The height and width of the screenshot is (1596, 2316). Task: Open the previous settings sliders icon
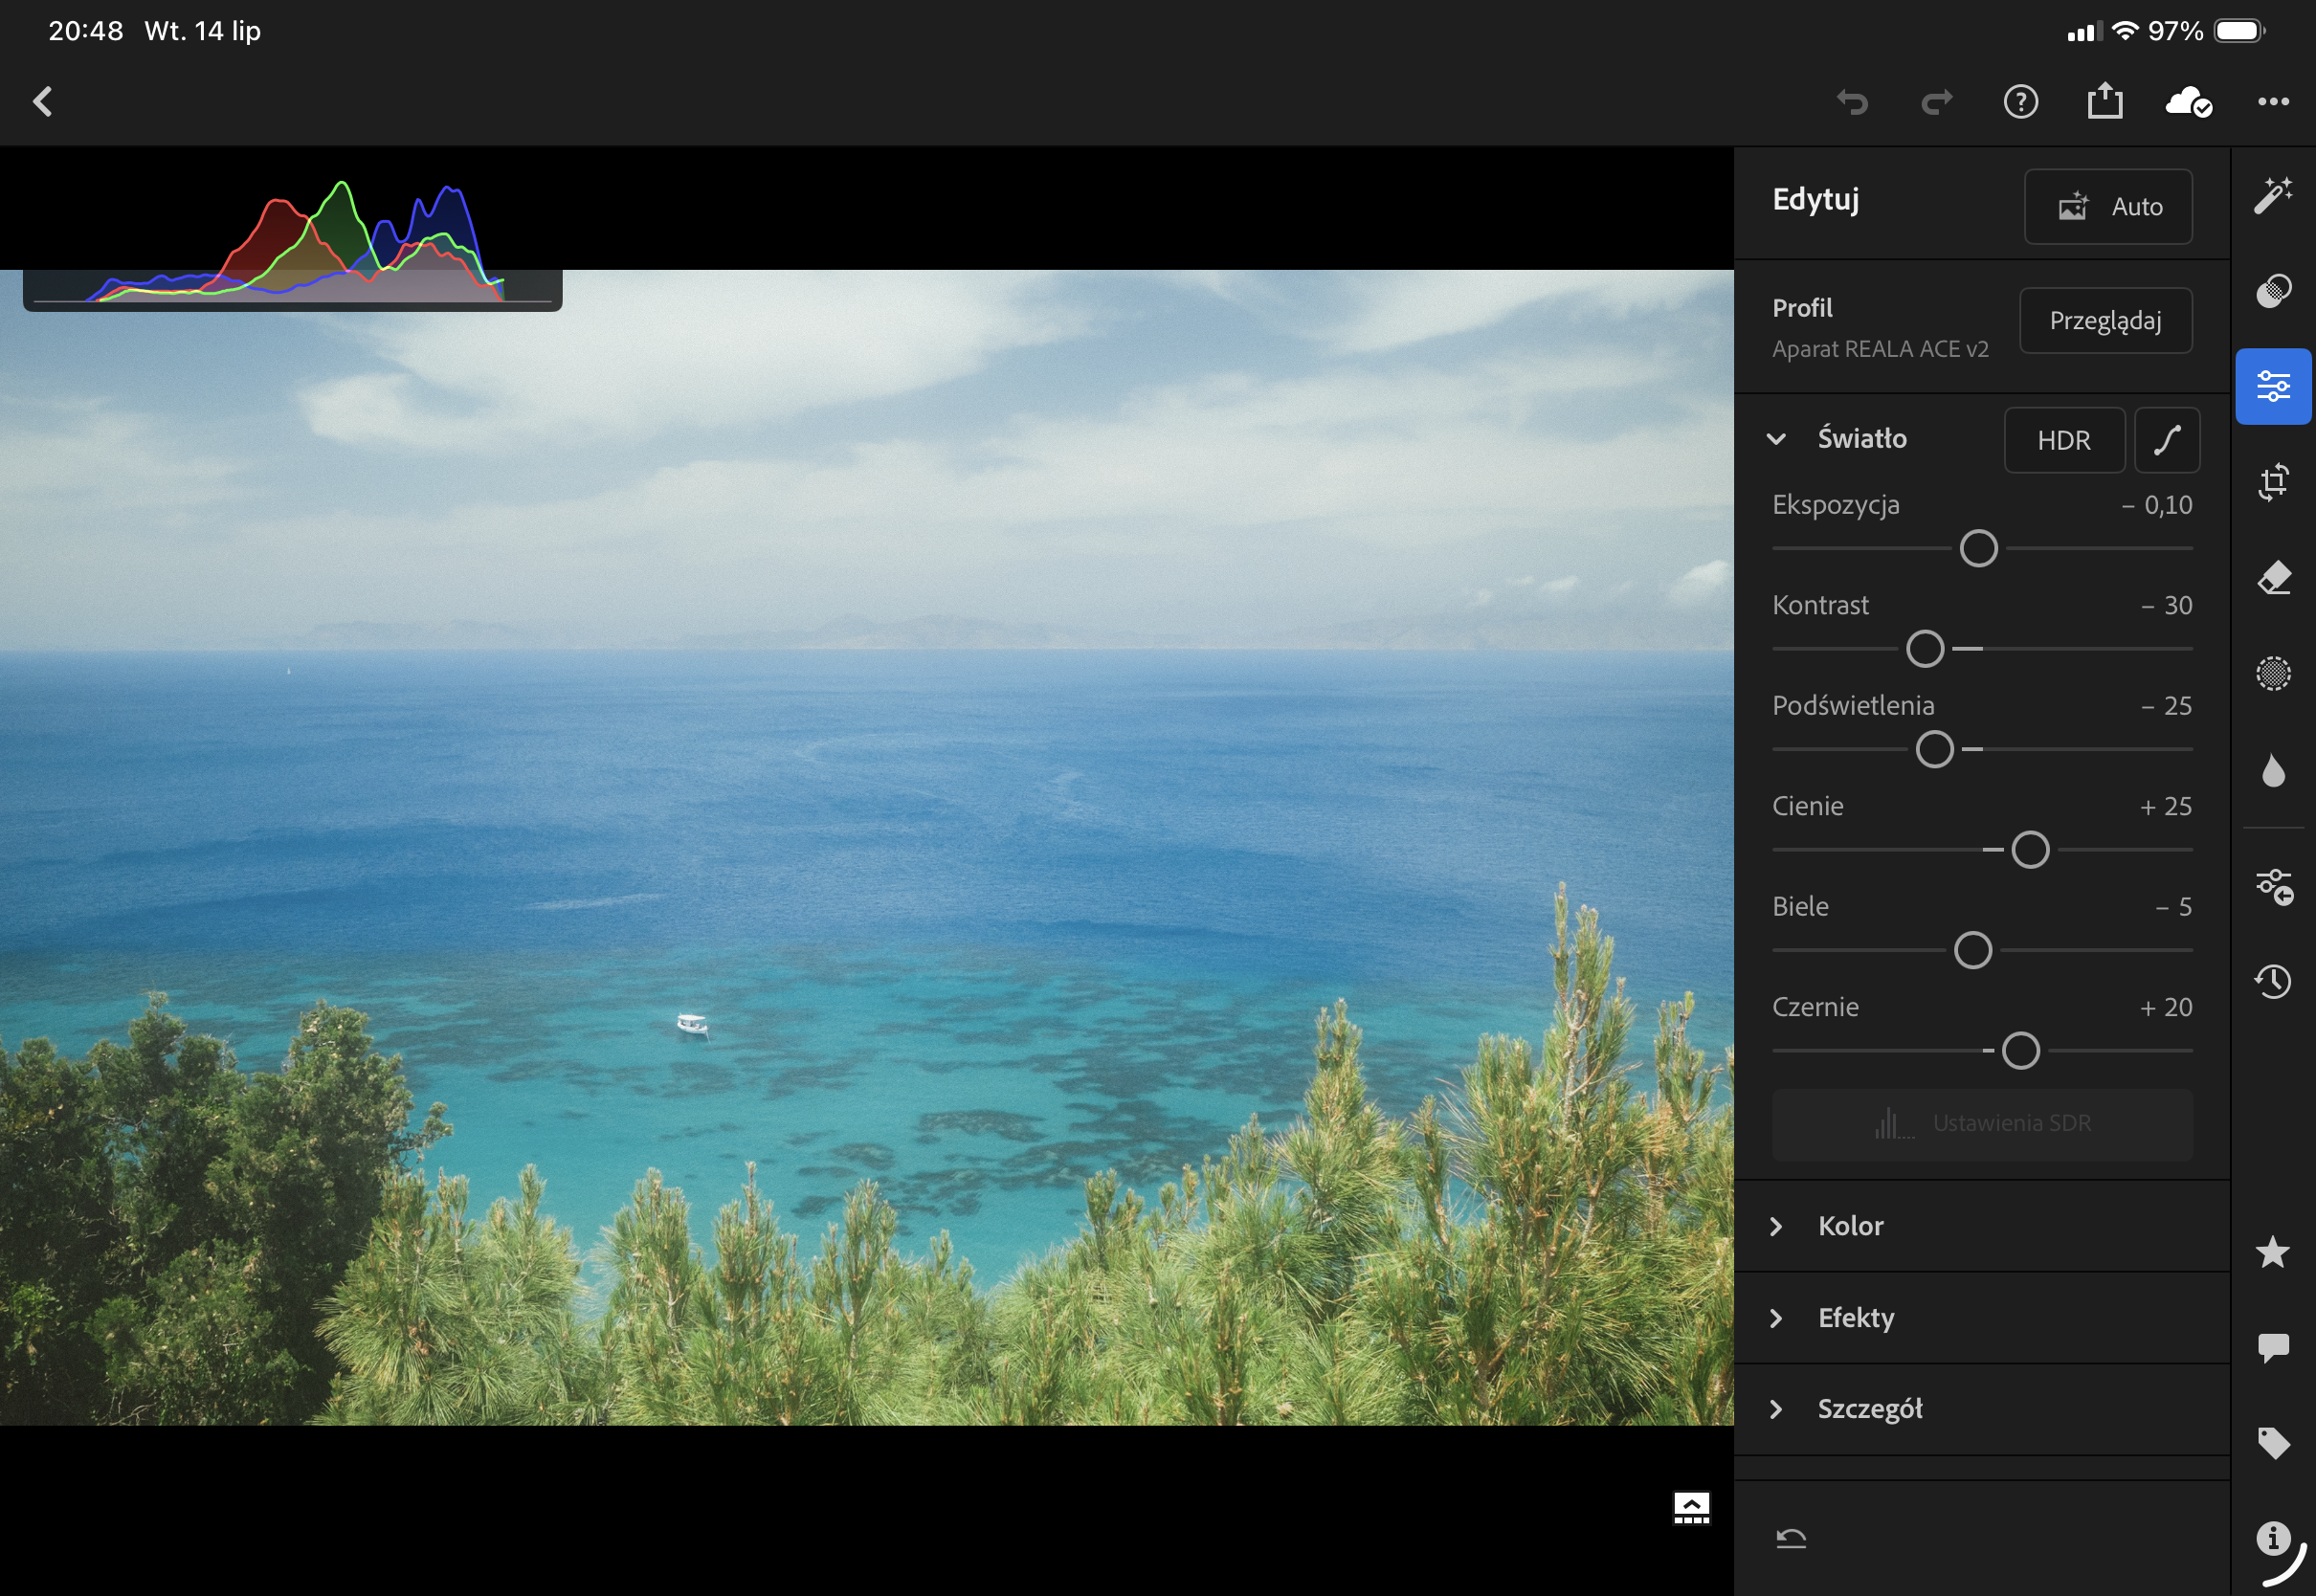coord(2273,886)
